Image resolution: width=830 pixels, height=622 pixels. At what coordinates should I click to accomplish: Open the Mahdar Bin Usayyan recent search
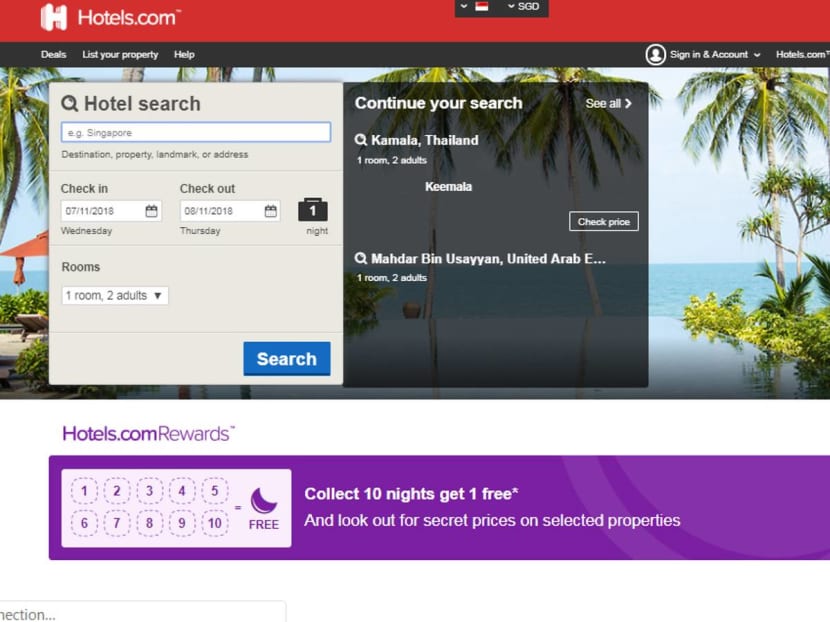(489, 258)
